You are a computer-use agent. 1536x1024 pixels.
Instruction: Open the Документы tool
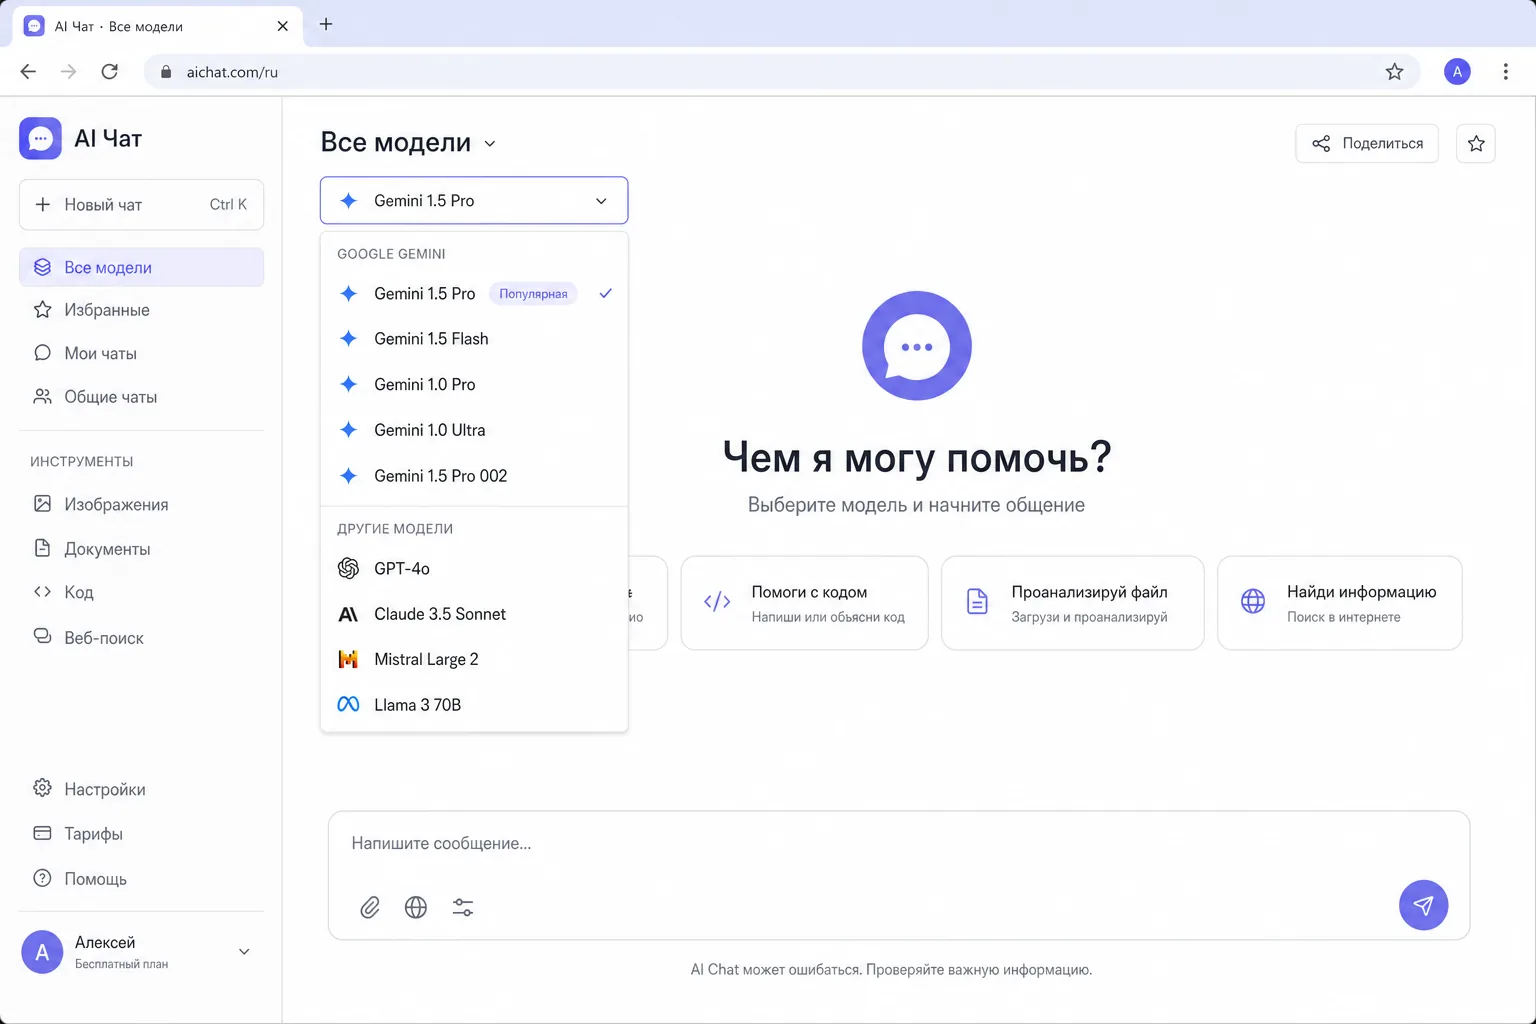(141, 549)
